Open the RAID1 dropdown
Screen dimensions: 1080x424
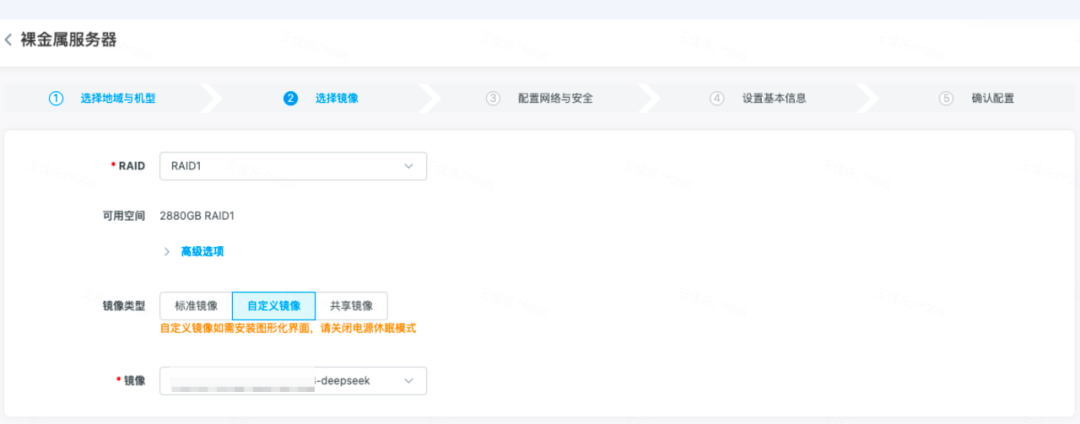(292, 166)
